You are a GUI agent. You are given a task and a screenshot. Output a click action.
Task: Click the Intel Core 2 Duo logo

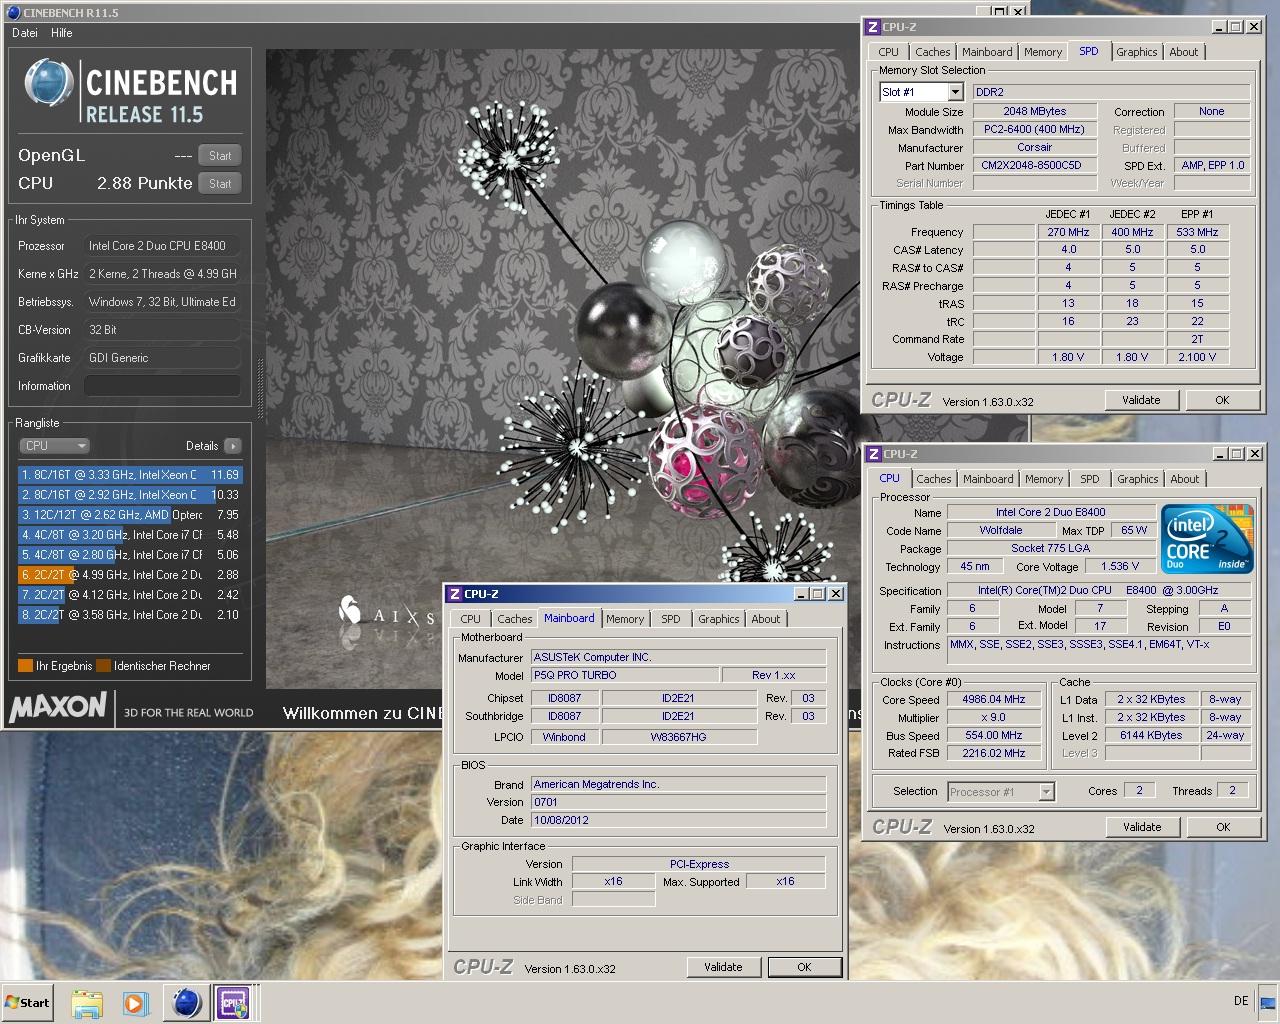click(1207, 539)
